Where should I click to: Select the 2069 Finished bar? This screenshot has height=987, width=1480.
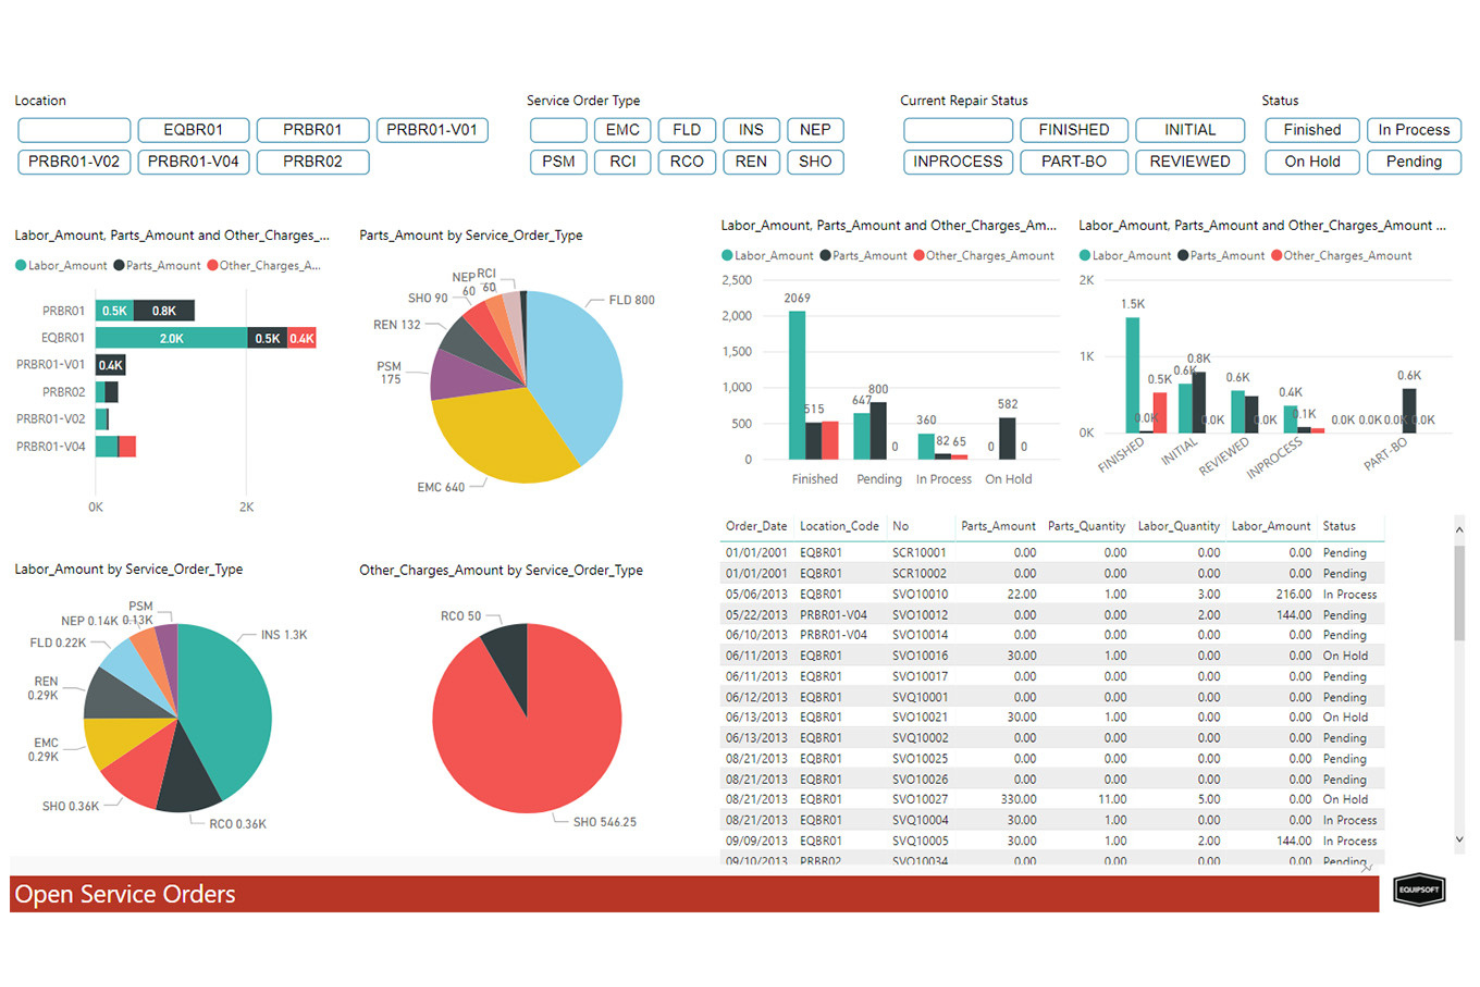(795, 385)
